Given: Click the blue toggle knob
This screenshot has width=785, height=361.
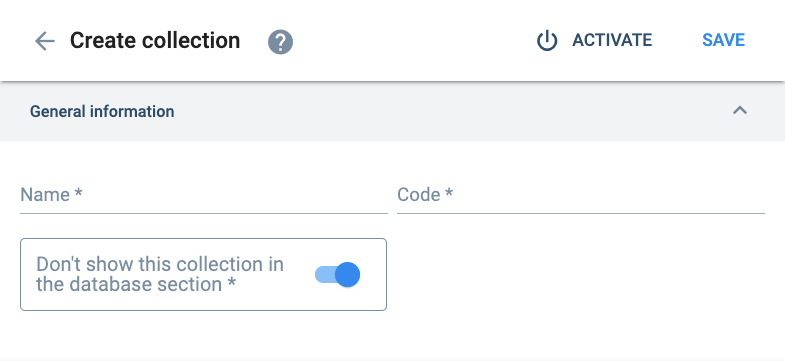Looking at the screenshot, I should [347, 274].
